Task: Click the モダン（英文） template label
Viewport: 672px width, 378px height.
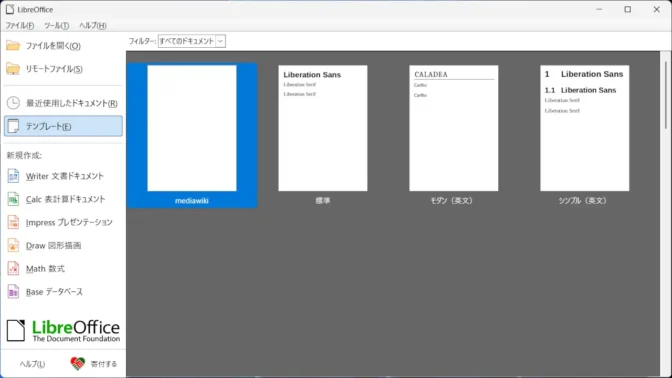Action: point(451,201)
